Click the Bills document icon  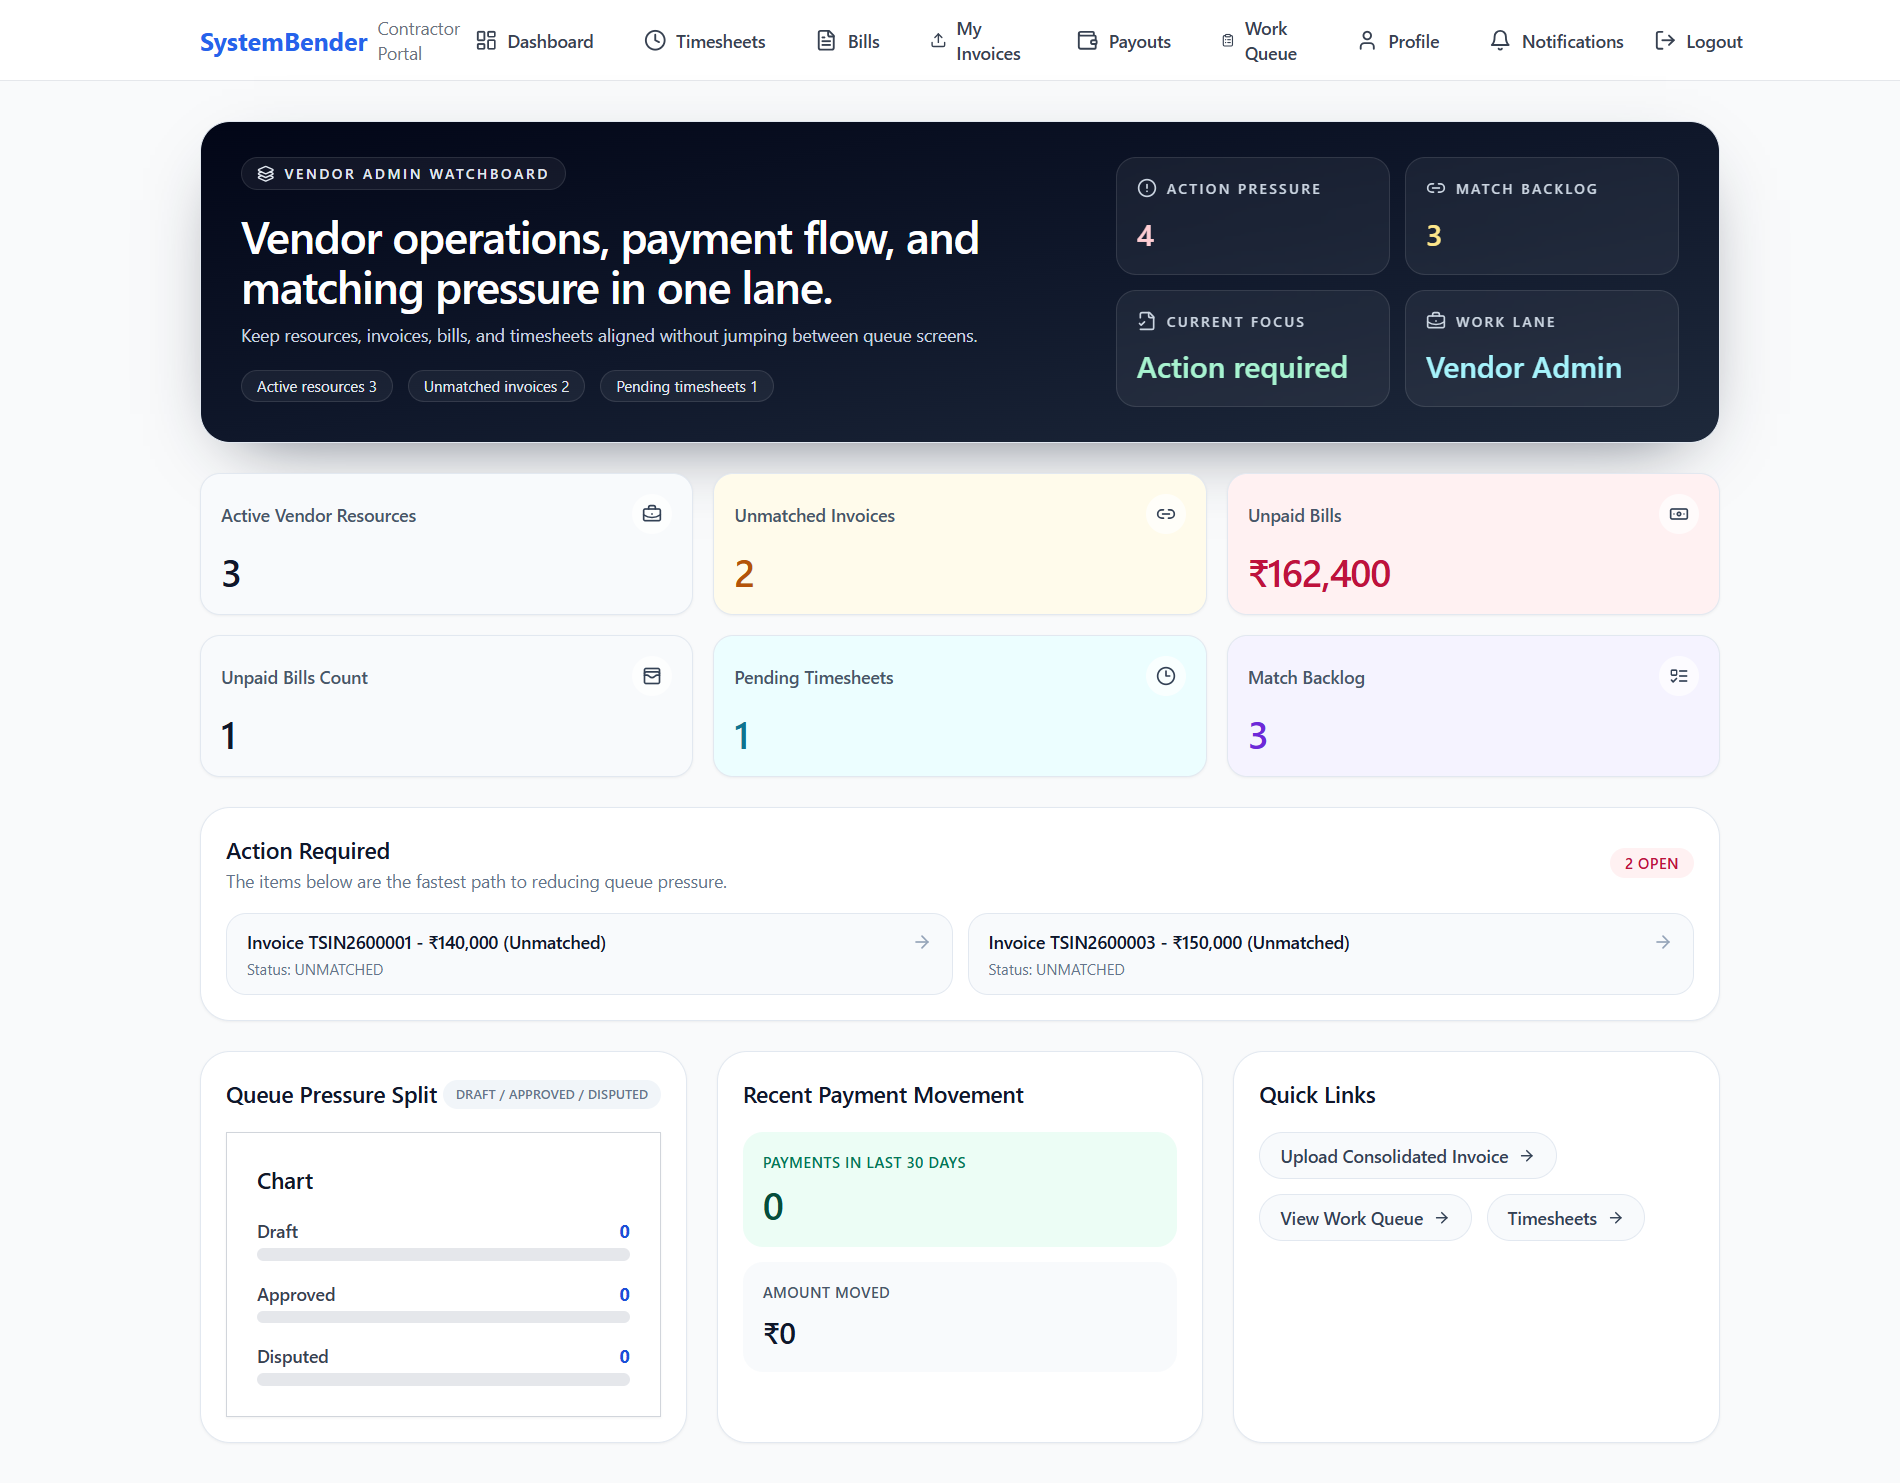point(826,41)
